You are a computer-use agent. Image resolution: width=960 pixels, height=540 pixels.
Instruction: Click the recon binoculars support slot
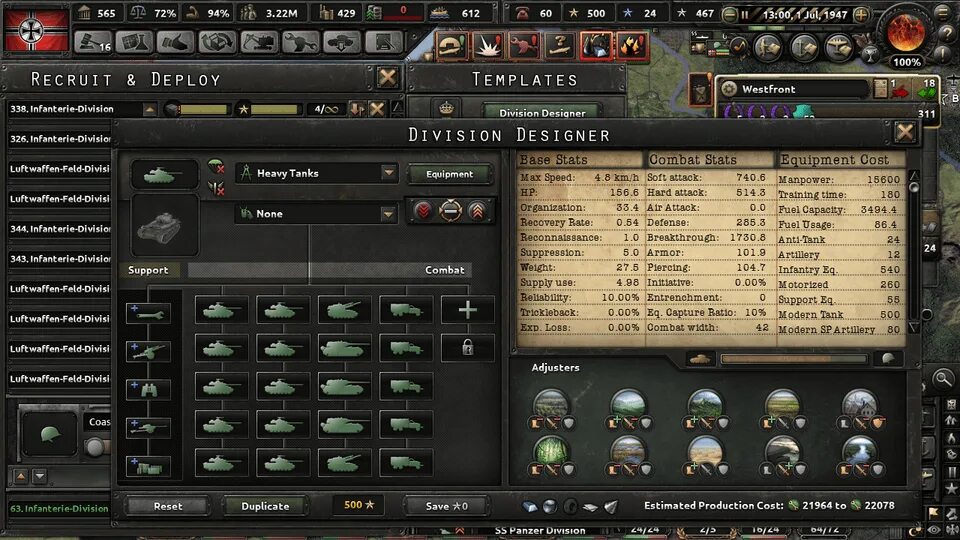(x=148, y=389)
